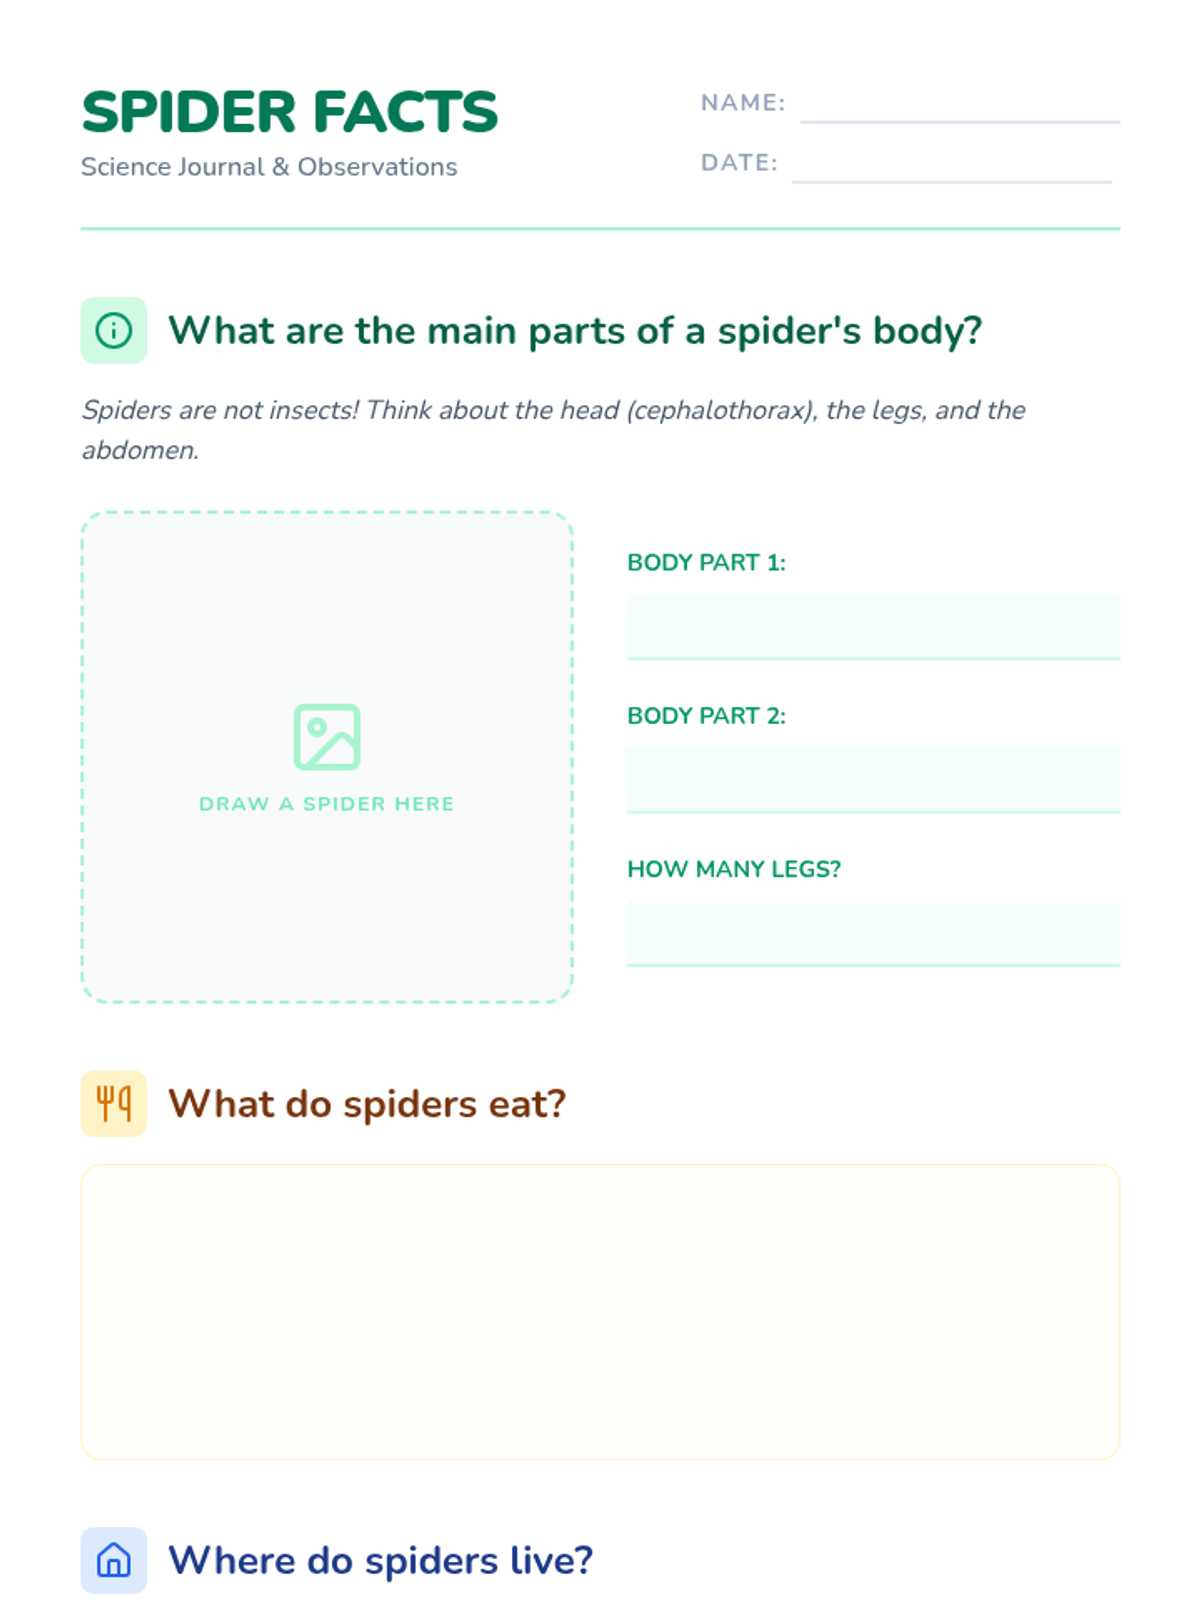The height and width of the screenshot is (1600, 1200).
Task: Click the Draw a Spider Here label
Action: 327,804
